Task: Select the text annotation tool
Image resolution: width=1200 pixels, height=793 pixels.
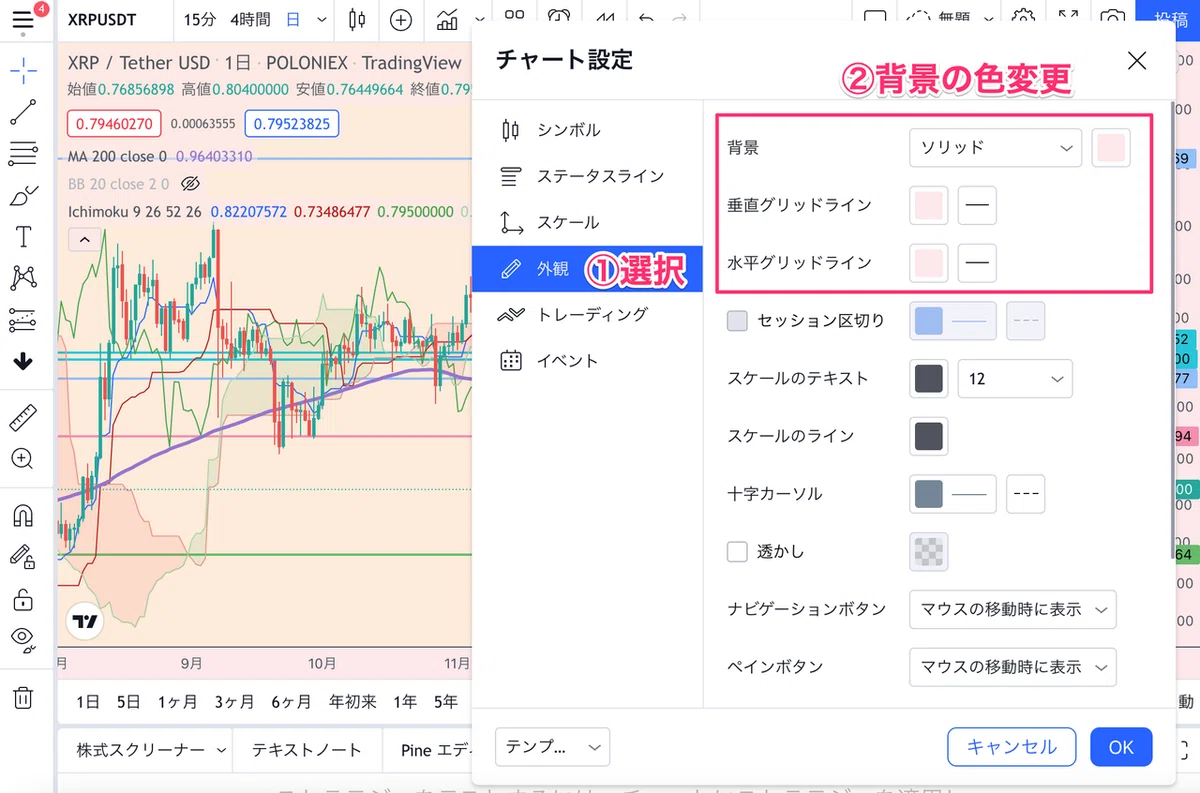Action: [x=23, y=237]
